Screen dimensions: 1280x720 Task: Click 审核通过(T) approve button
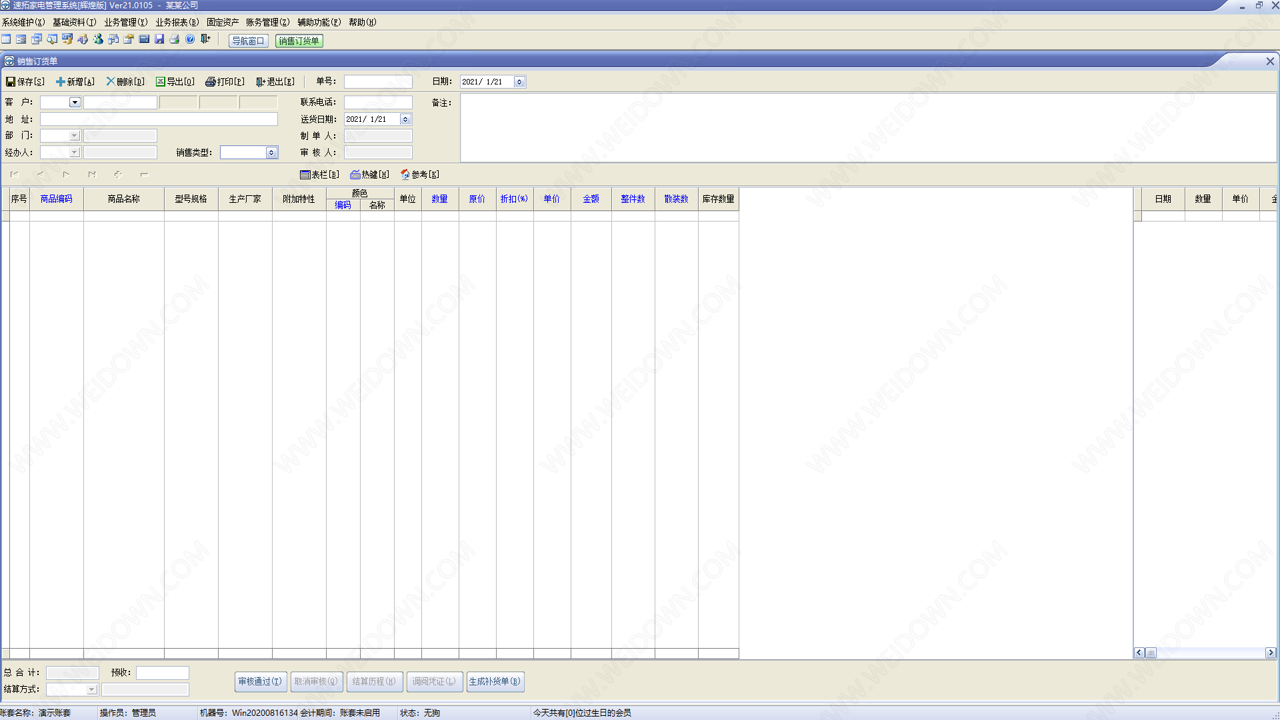(x=259, y=682)
